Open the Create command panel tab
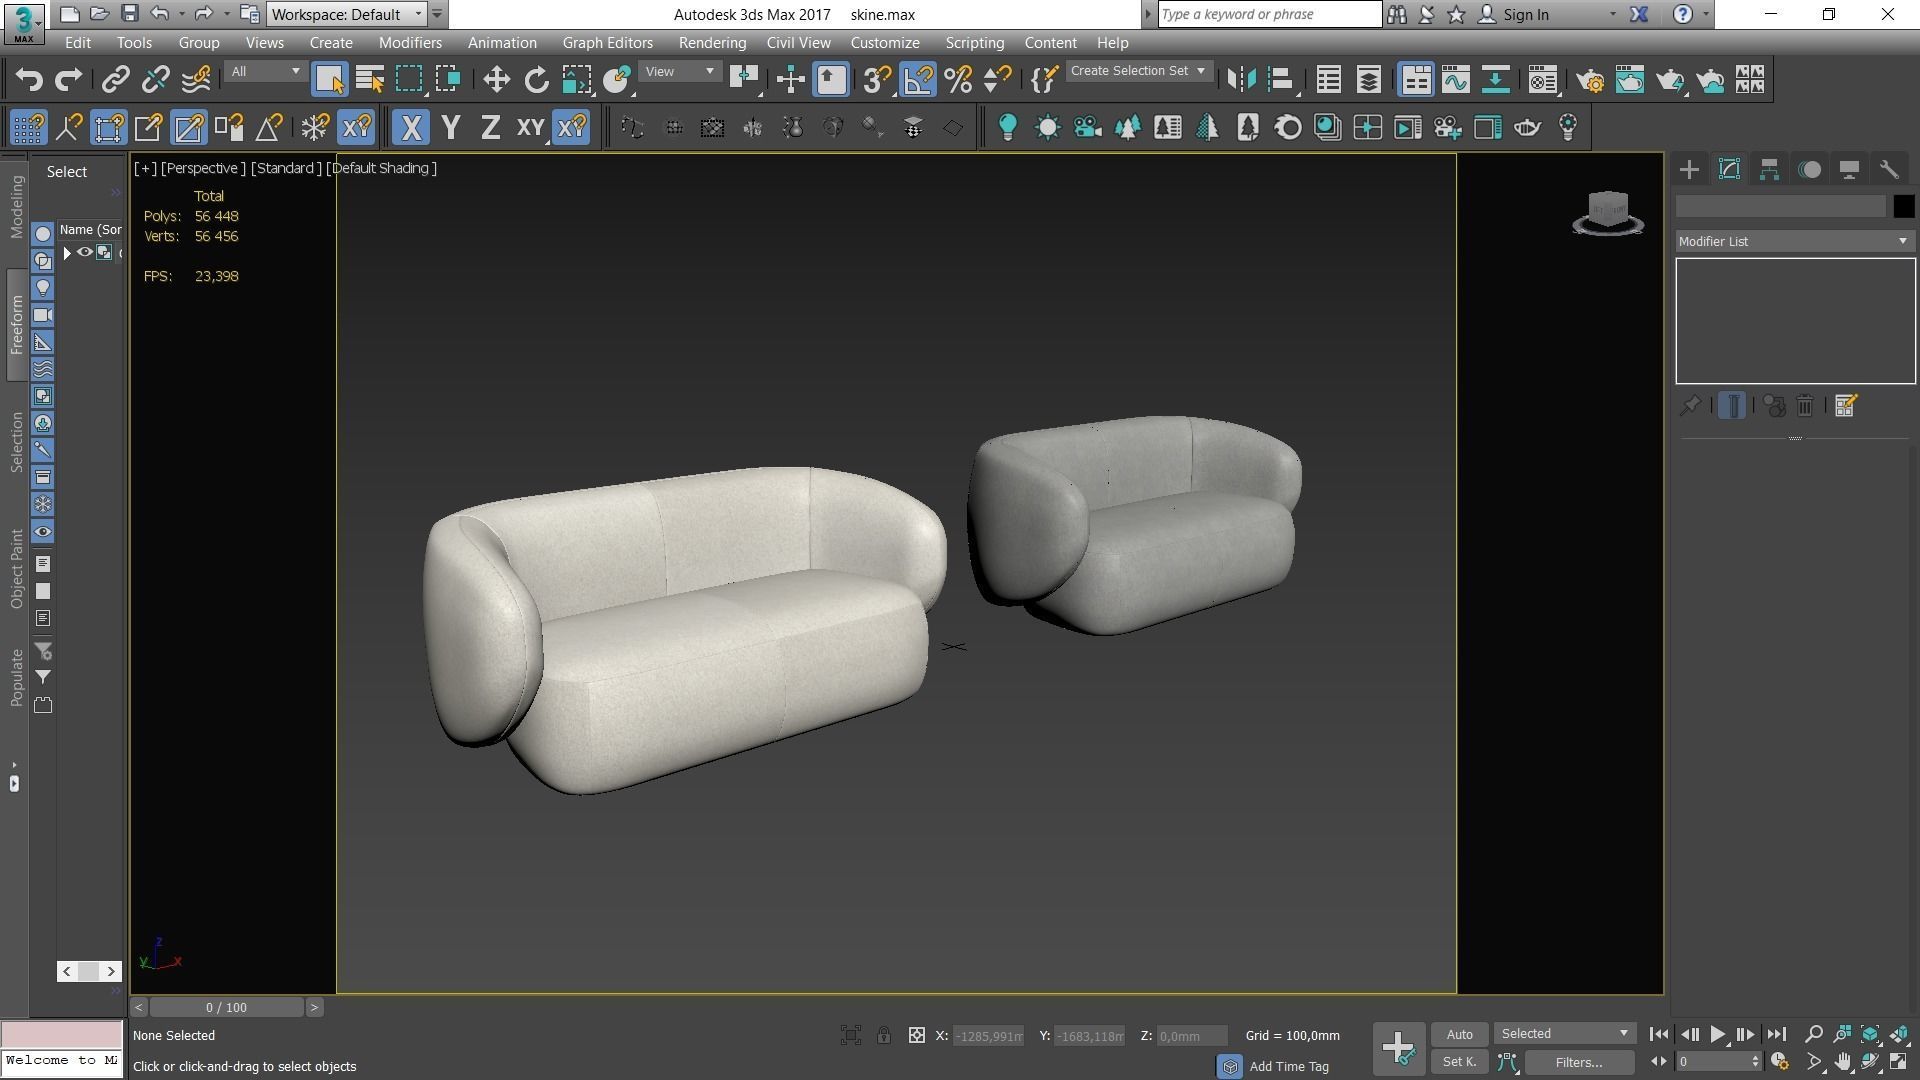The height and width of the screenshot is (1080, 1920). (x=1689, y=169)
